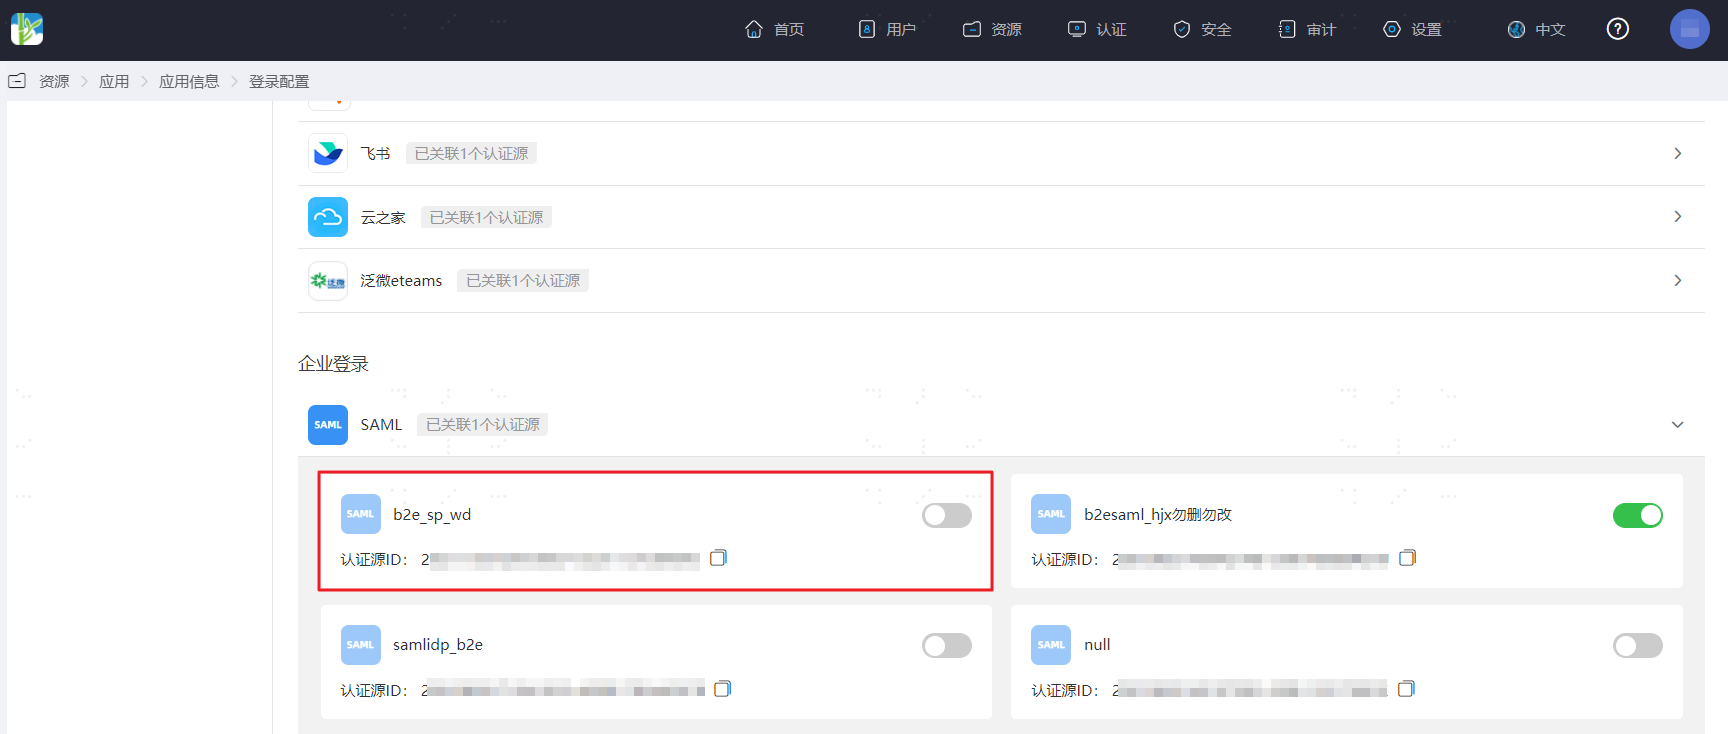Click the breadcrumb folder icon

[17, 81]
